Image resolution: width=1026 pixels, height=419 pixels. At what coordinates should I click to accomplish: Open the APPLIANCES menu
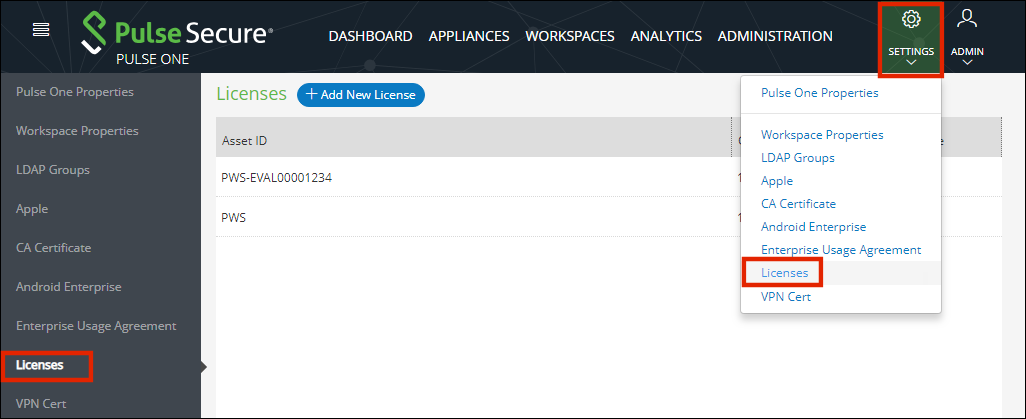[x=469, y=36]
